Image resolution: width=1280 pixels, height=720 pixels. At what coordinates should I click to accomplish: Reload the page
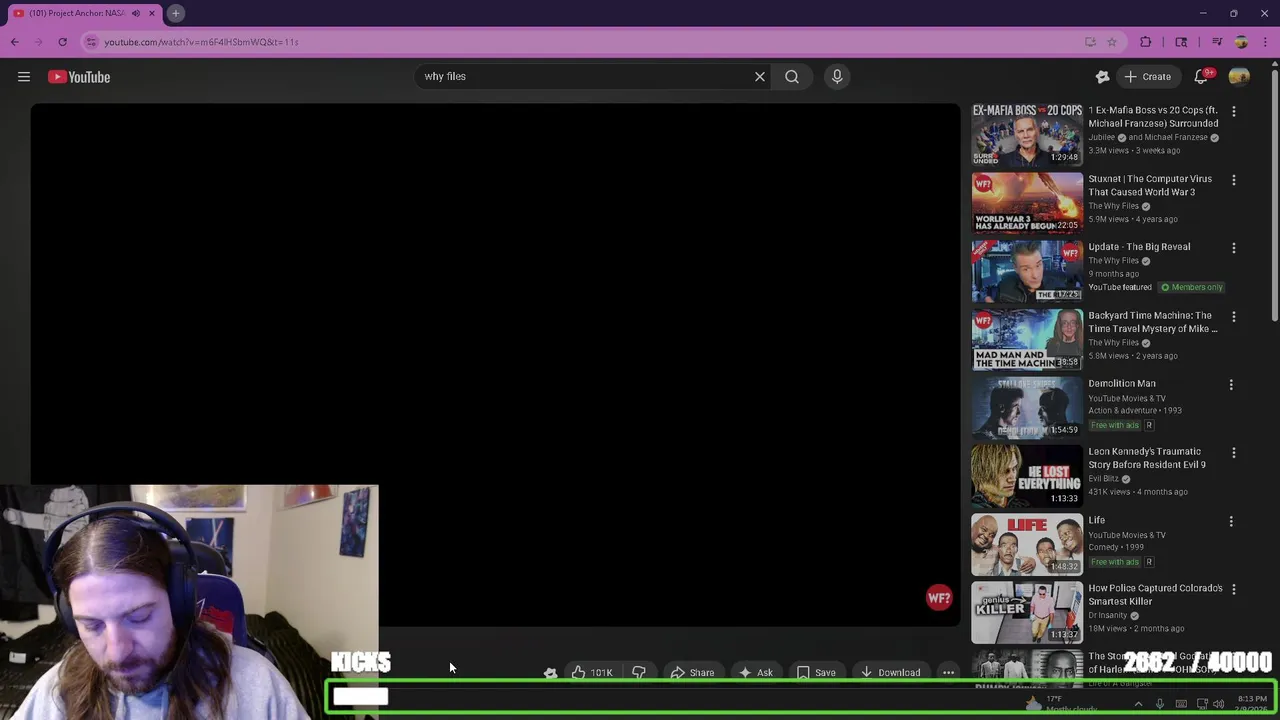pyautogui.click(x=62, y=42)
